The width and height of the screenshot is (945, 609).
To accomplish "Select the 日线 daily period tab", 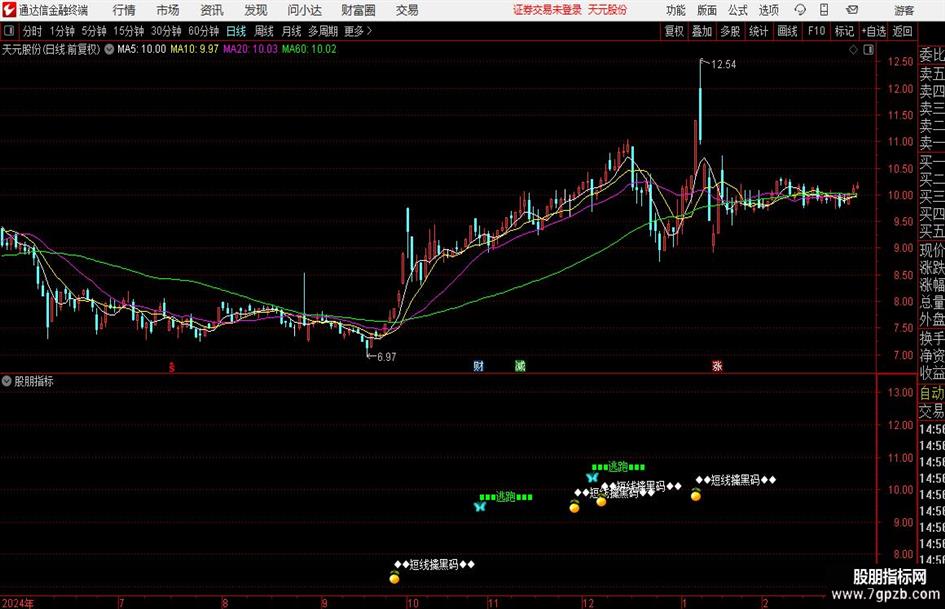I will 236,31.
